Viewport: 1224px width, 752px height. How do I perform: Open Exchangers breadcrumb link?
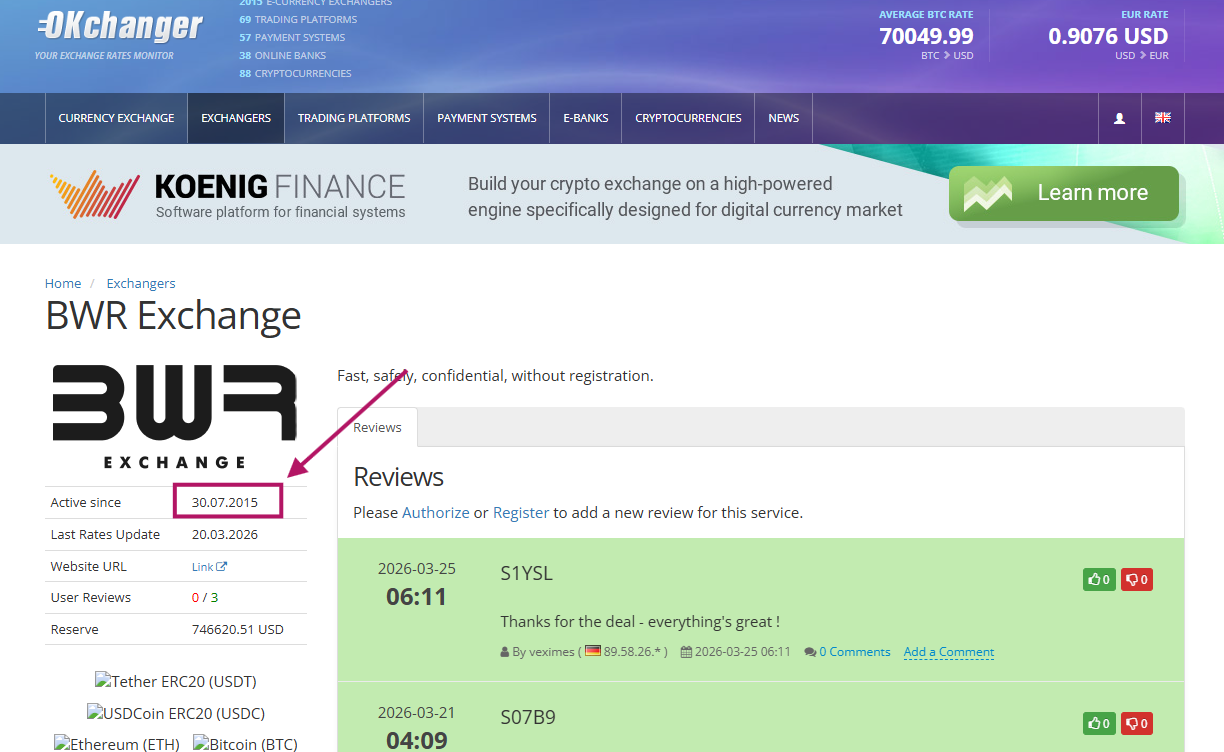pos(141,283)
